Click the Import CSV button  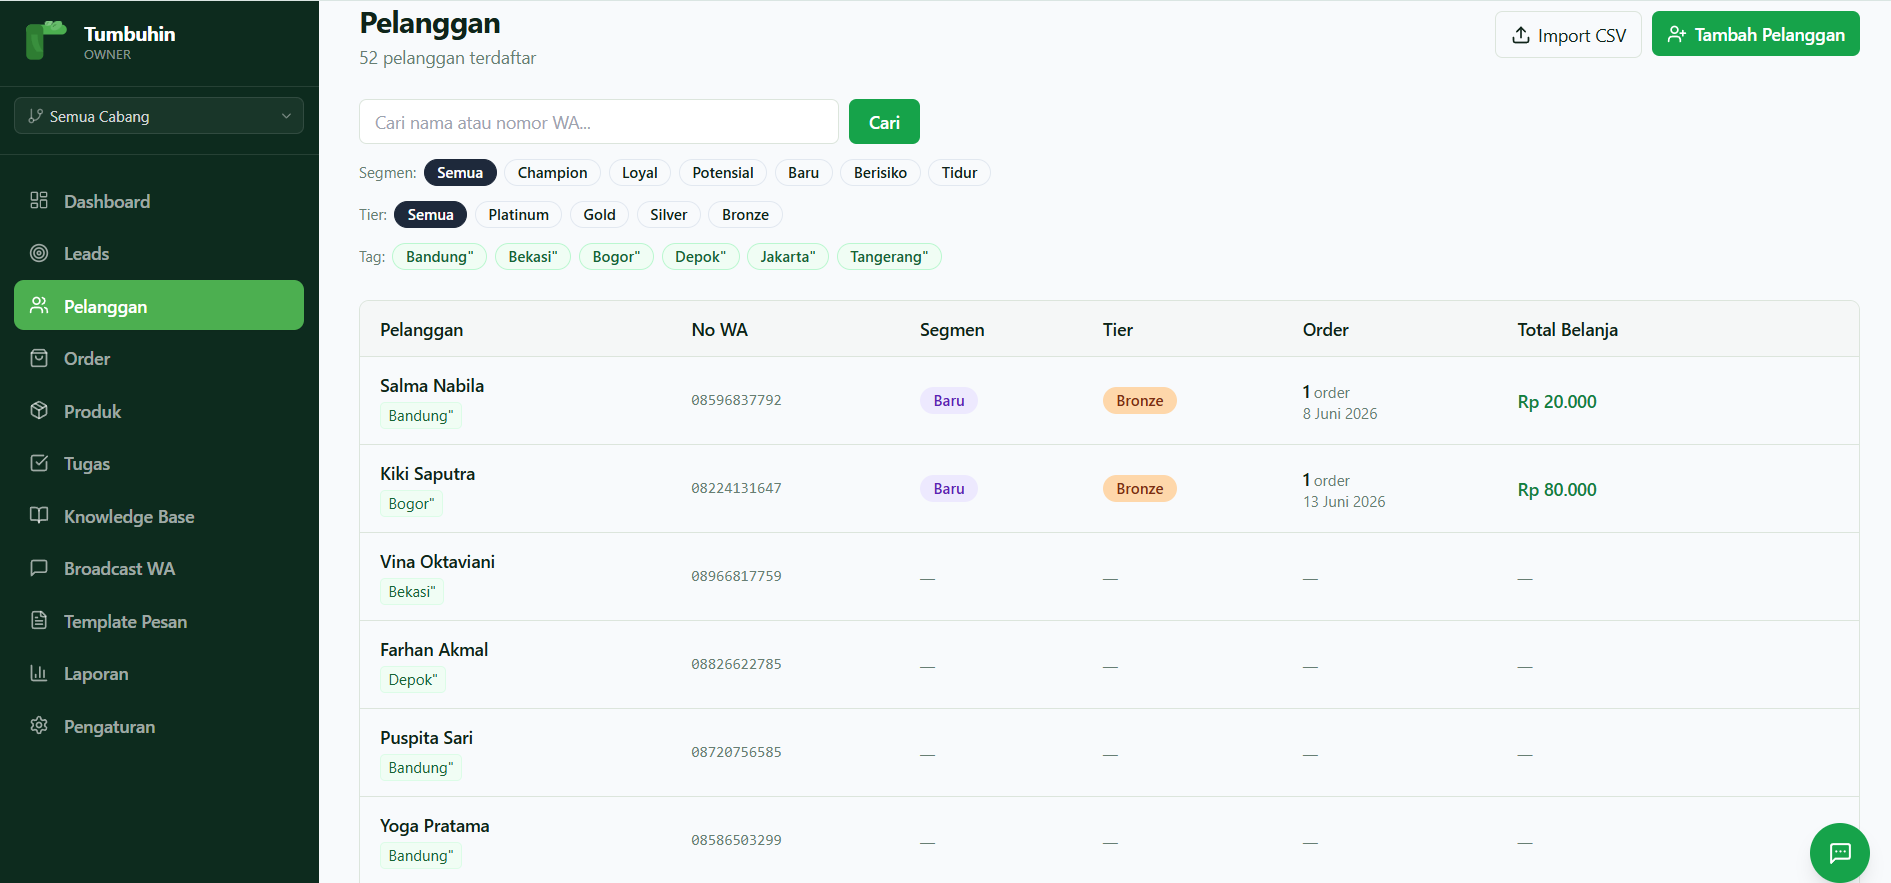1568,35
